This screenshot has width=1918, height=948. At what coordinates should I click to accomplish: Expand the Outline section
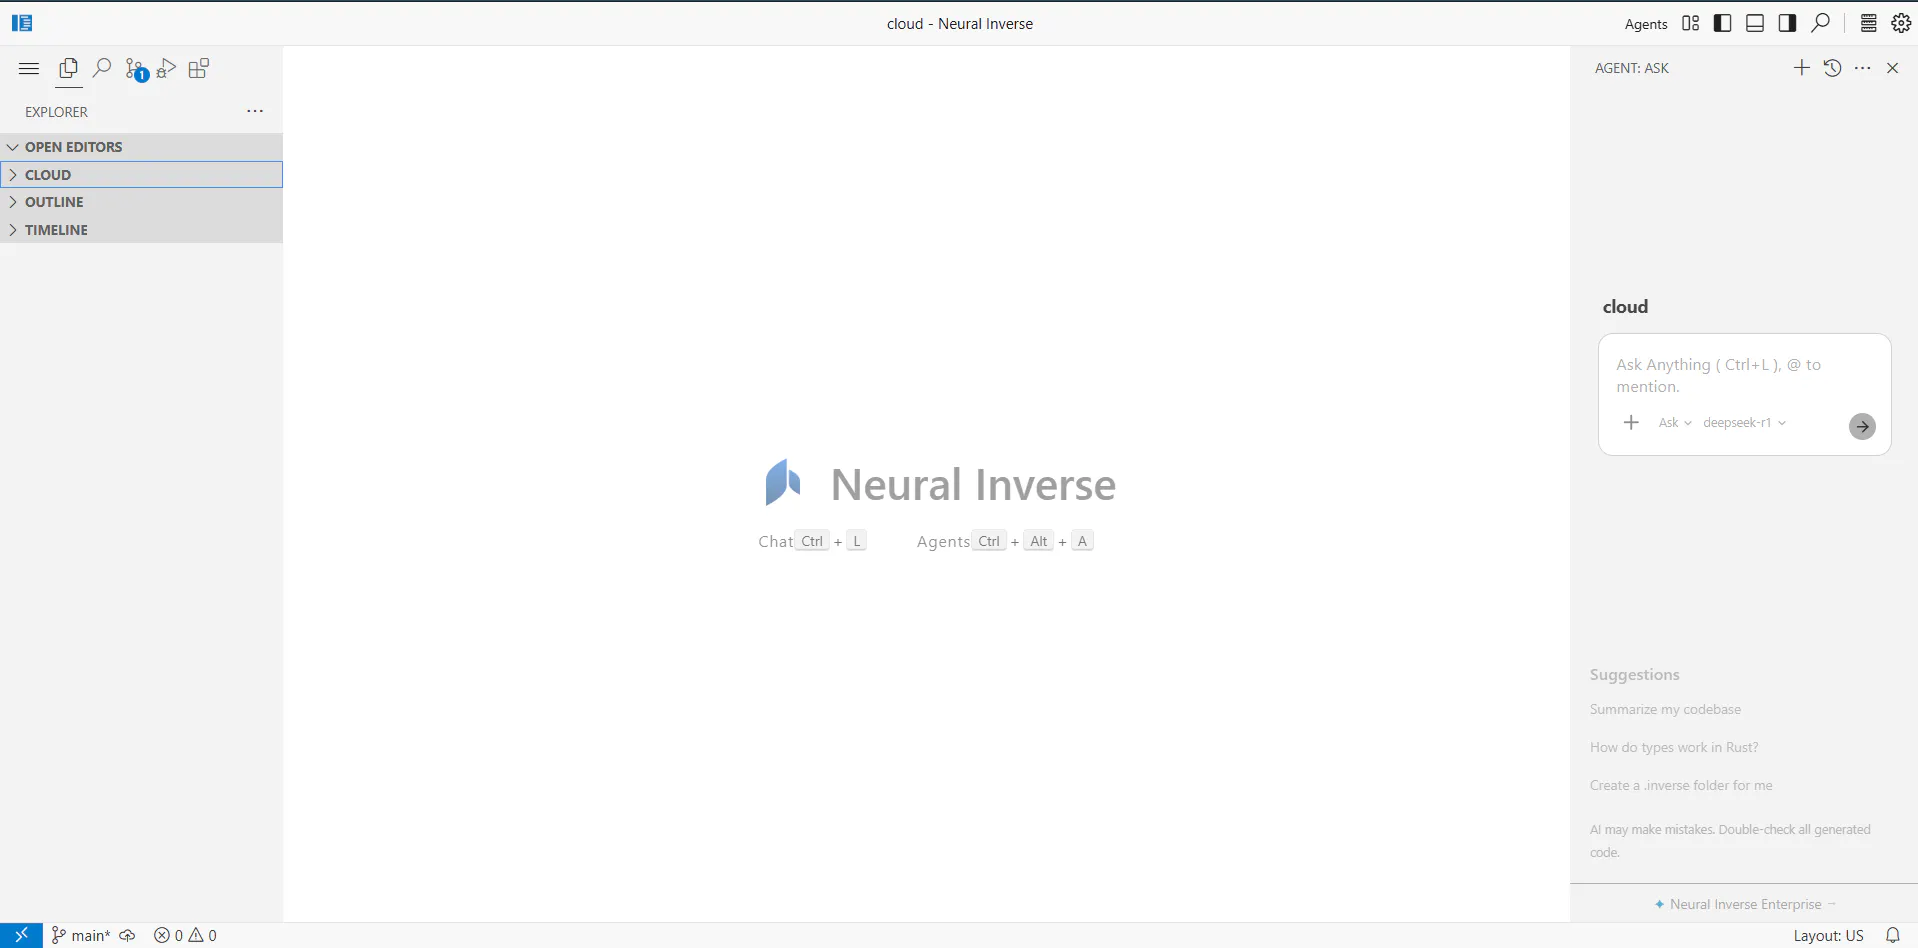(x=142, y=202)
